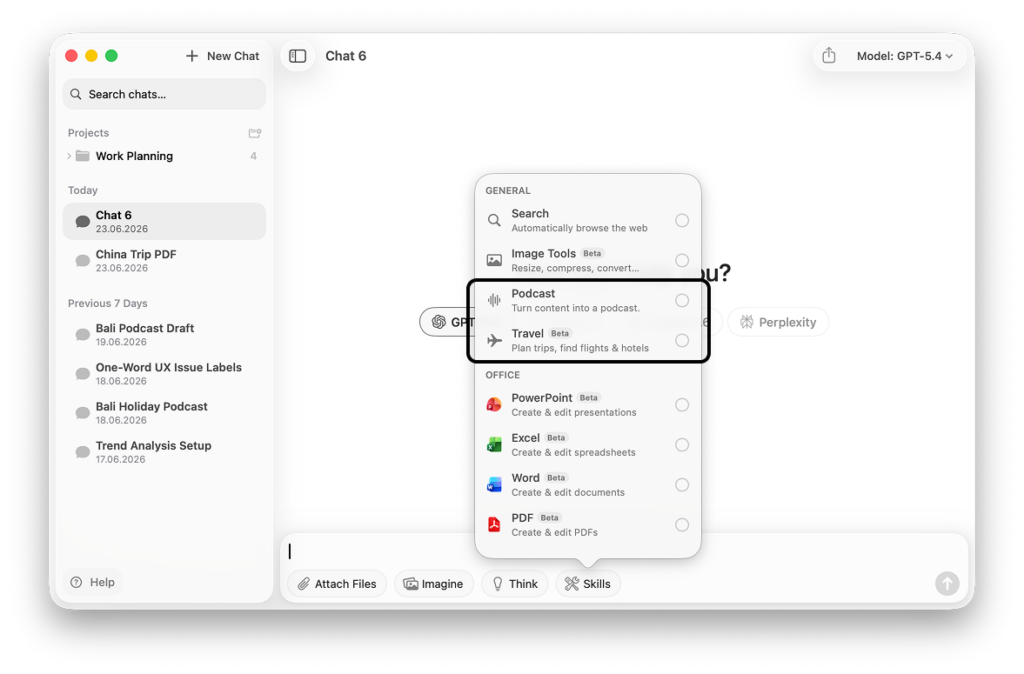This screenshot has height=674, width=1024.
Task: Open the Bali Podcast Draft chat
Action: click(x=165, y=334)
